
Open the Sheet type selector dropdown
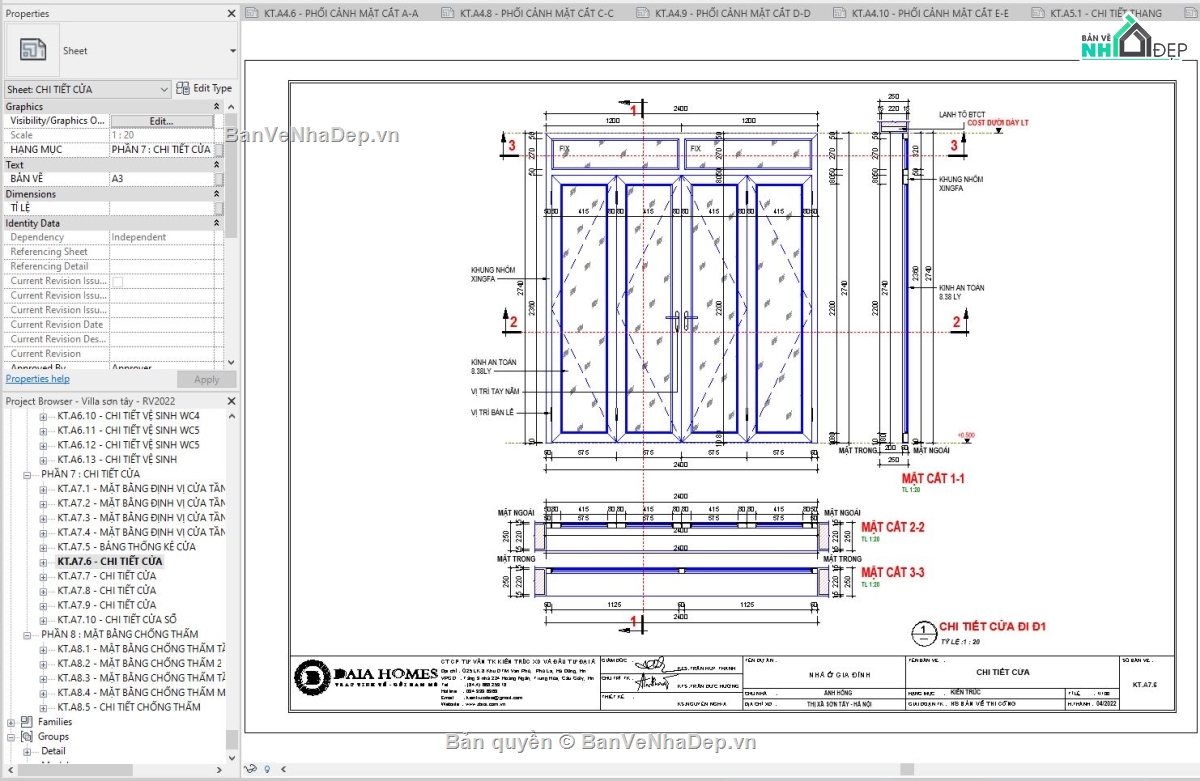[x=232, y=50]
